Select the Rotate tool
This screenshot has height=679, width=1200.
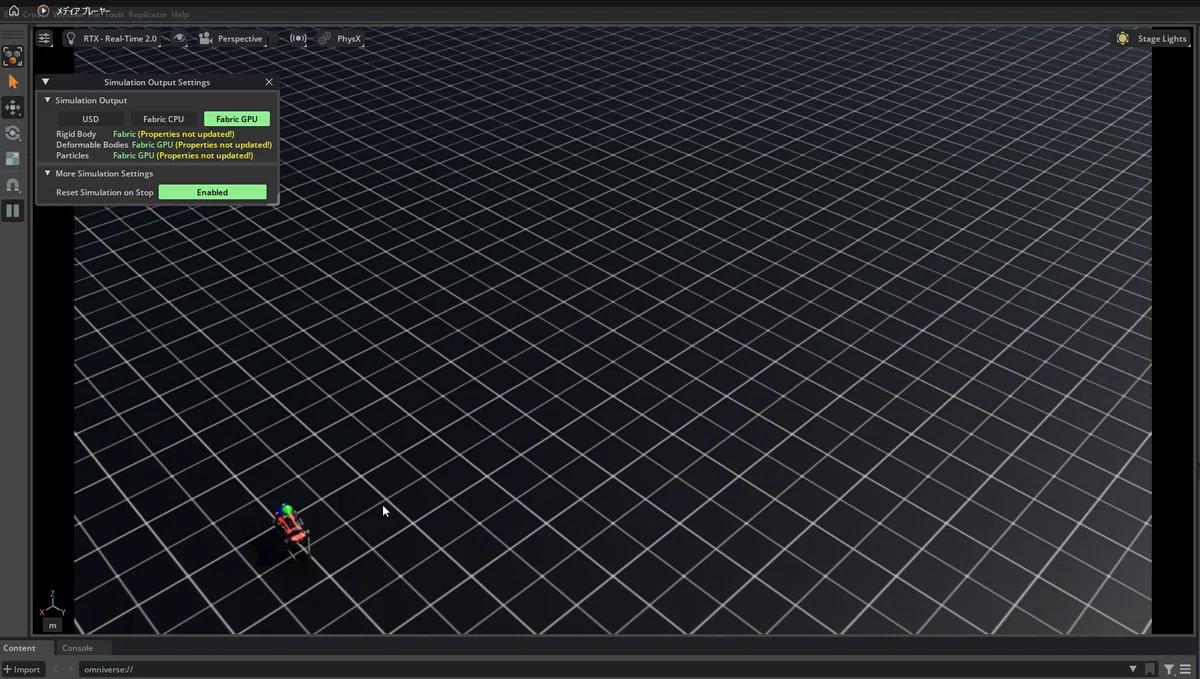tap(12, 133)
